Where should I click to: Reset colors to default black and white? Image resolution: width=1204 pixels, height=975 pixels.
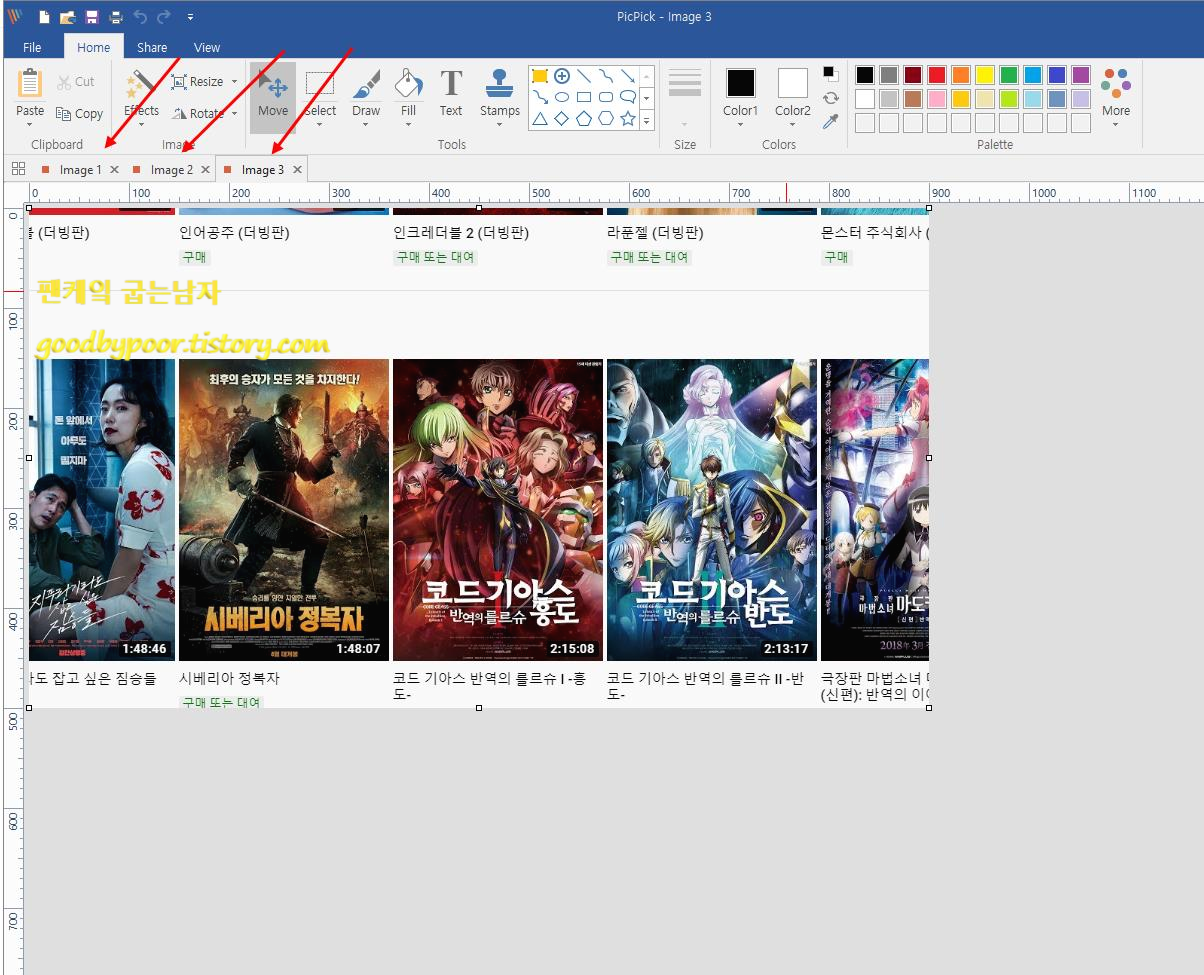[x=830, y=73]
